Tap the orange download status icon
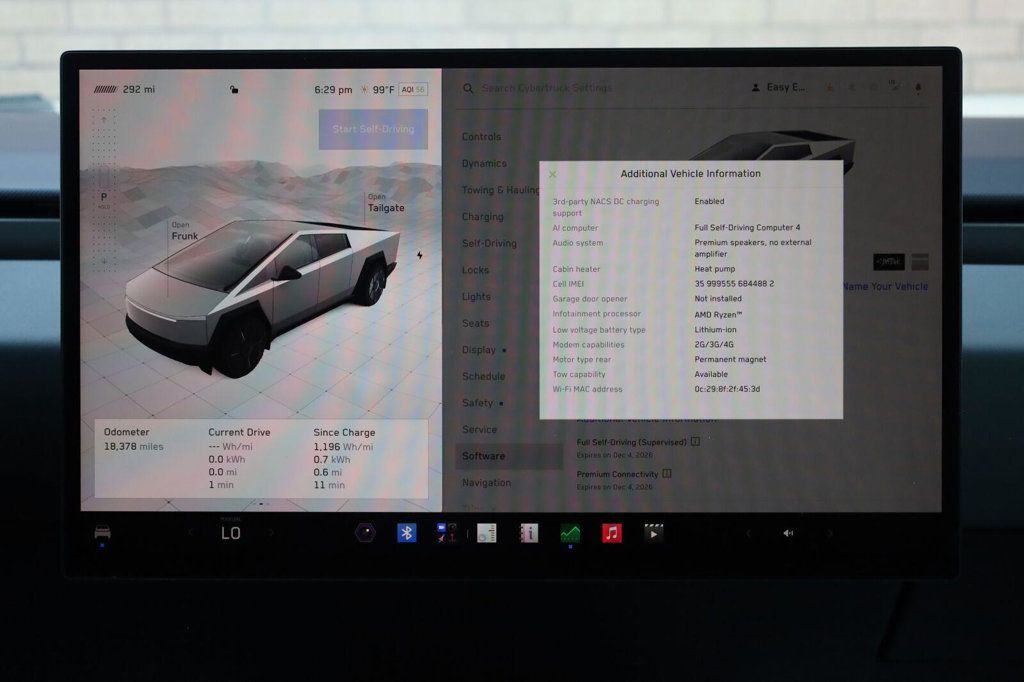 pyautogui.click(x=830, y=88)
